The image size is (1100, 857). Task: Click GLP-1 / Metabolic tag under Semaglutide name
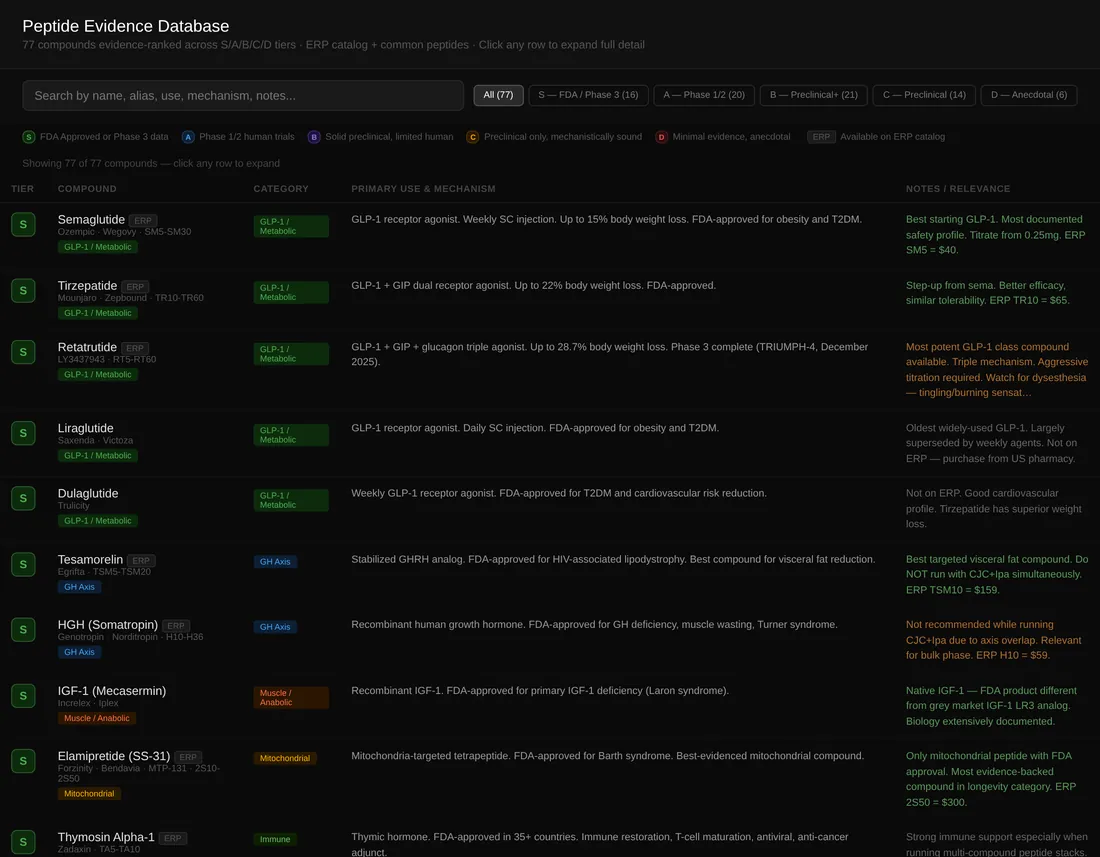(x=98, y=247)
